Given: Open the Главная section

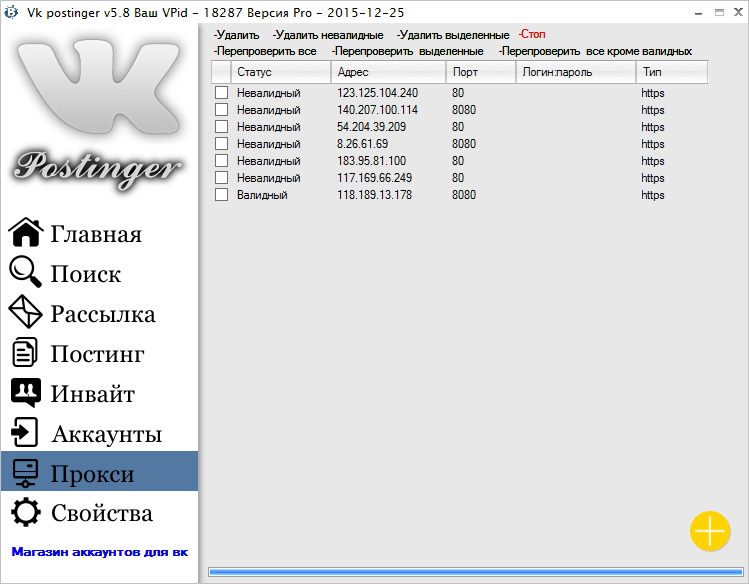Looking at the screenshot, I should [96, 234].
